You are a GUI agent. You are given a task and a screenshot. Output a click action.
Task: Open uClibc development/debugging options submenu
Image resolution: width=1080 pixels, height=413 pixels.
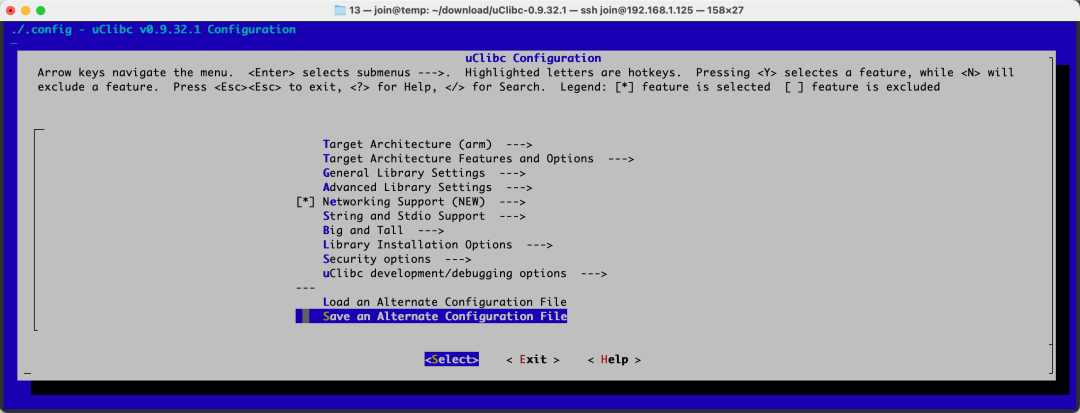coord(464,274)
